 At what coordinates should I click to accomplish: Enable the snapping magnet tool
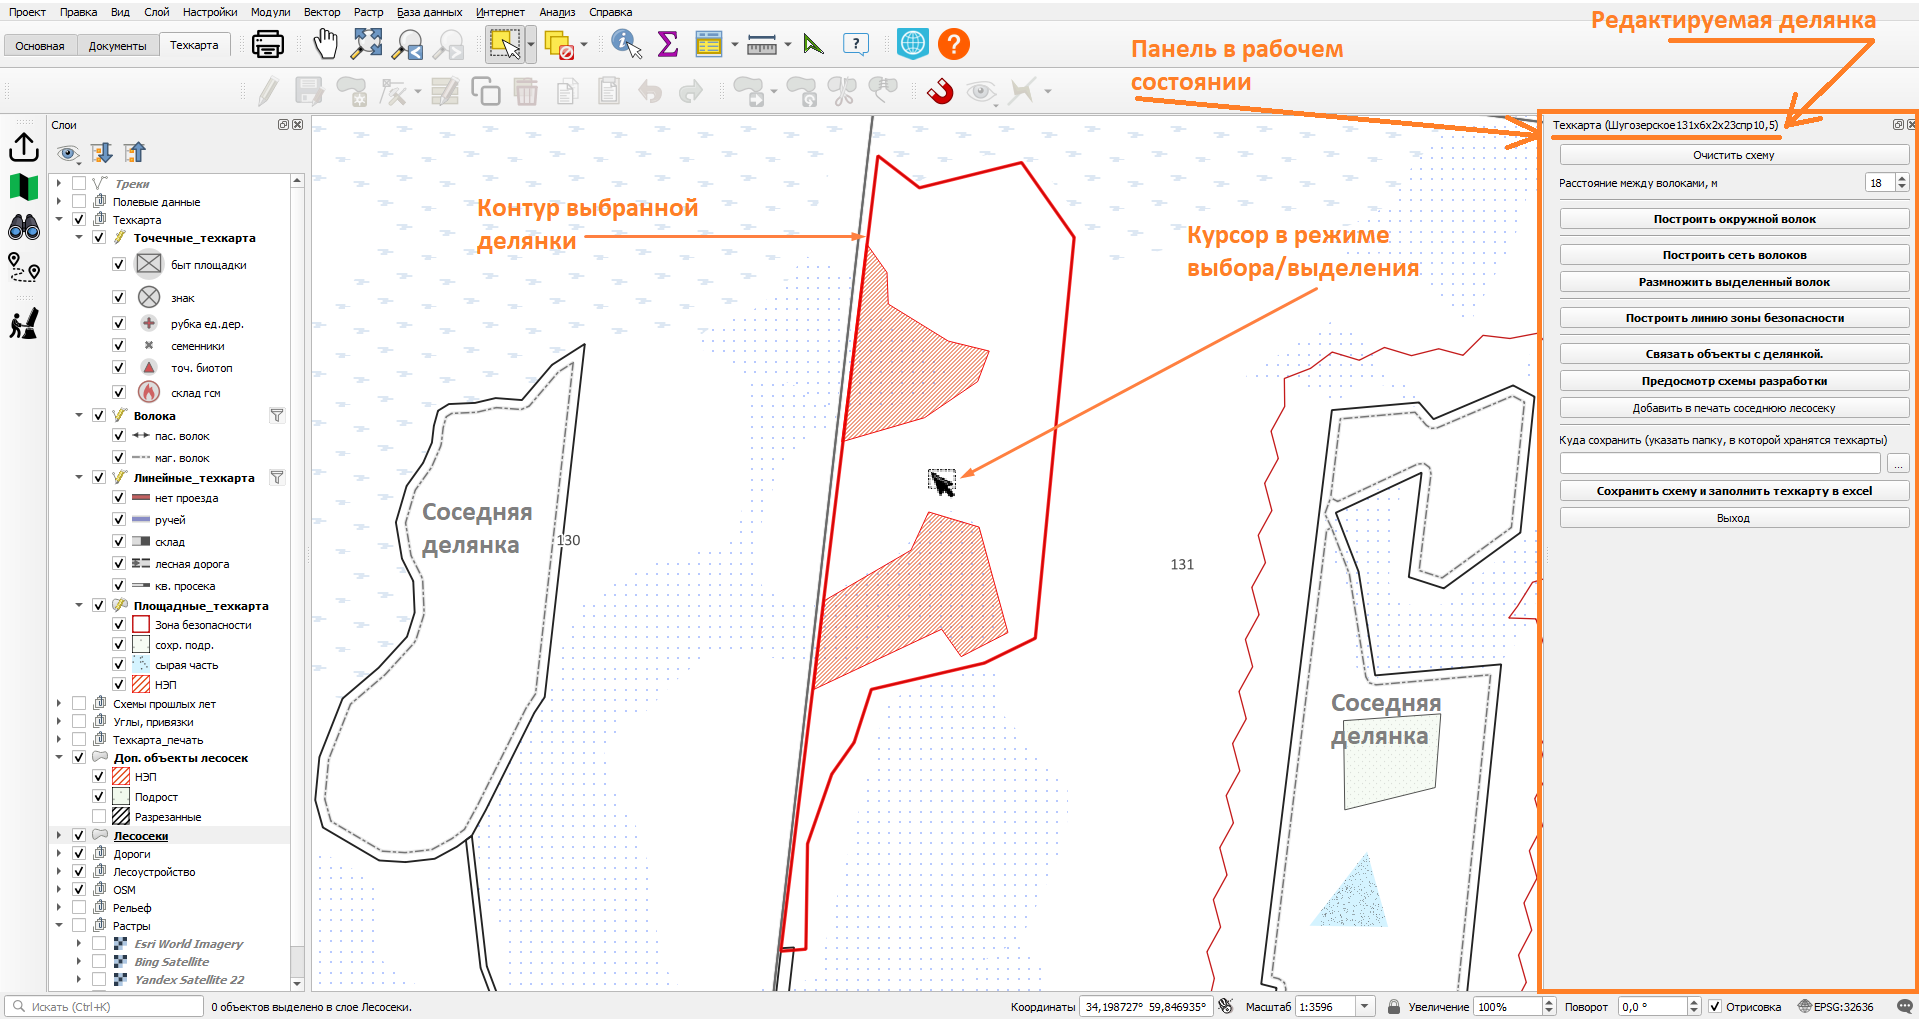point(940,92)
